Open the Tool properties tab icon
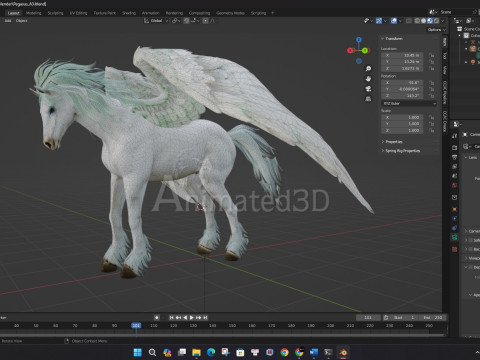The image size is (480, 360). pos(454,136)
